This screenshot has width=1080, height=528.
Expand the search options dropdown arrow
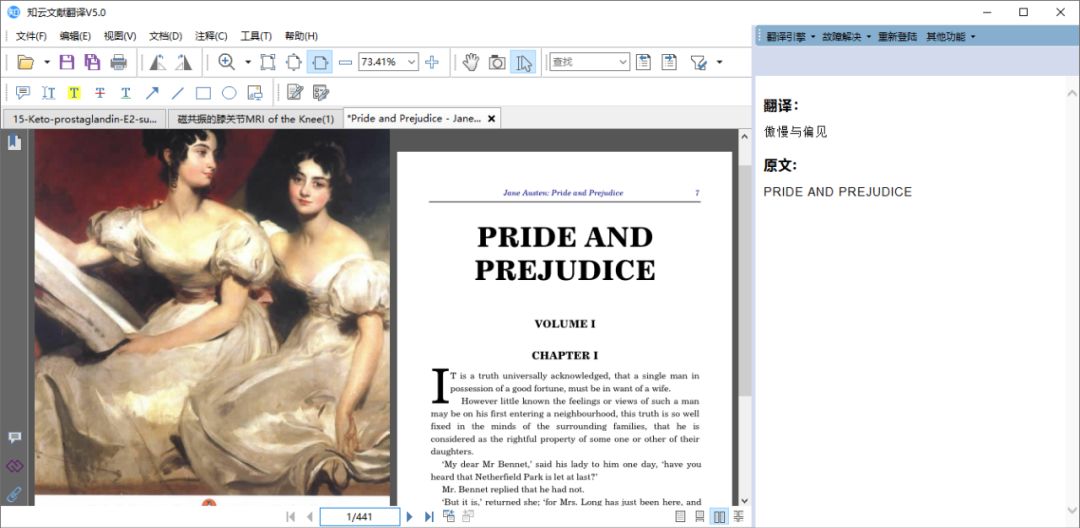(719, 63)
